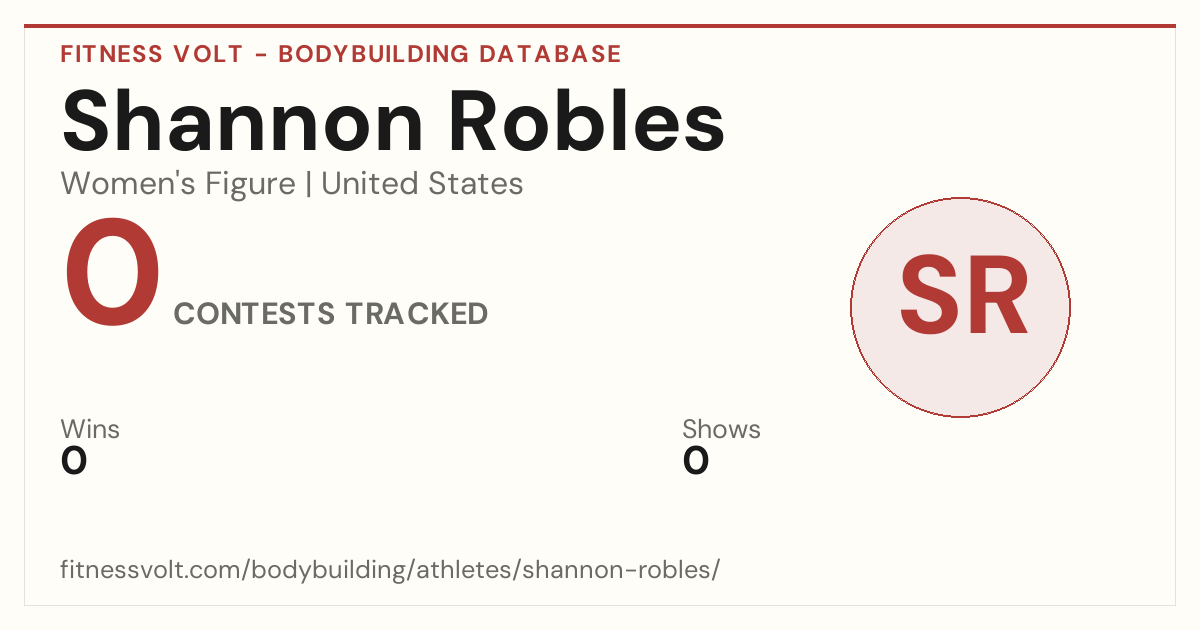Click the word CONTESTS beside the red zero

click(x=255, y=314)
